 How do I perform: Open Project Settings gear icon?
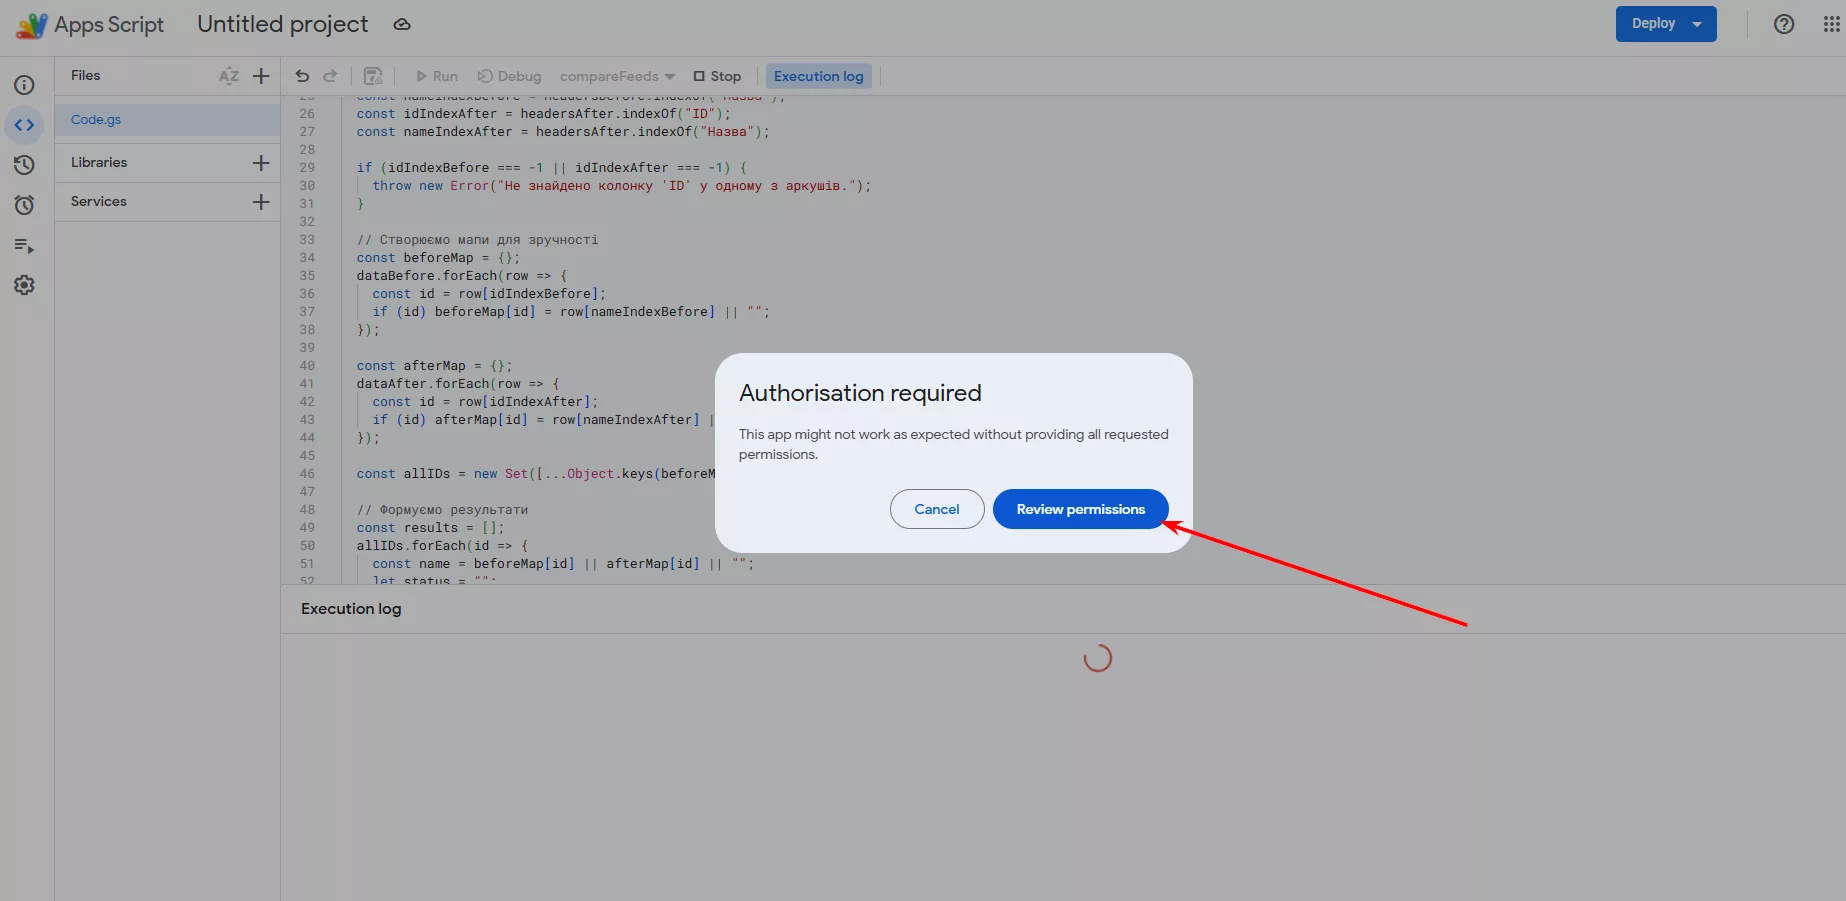[24, 285]
